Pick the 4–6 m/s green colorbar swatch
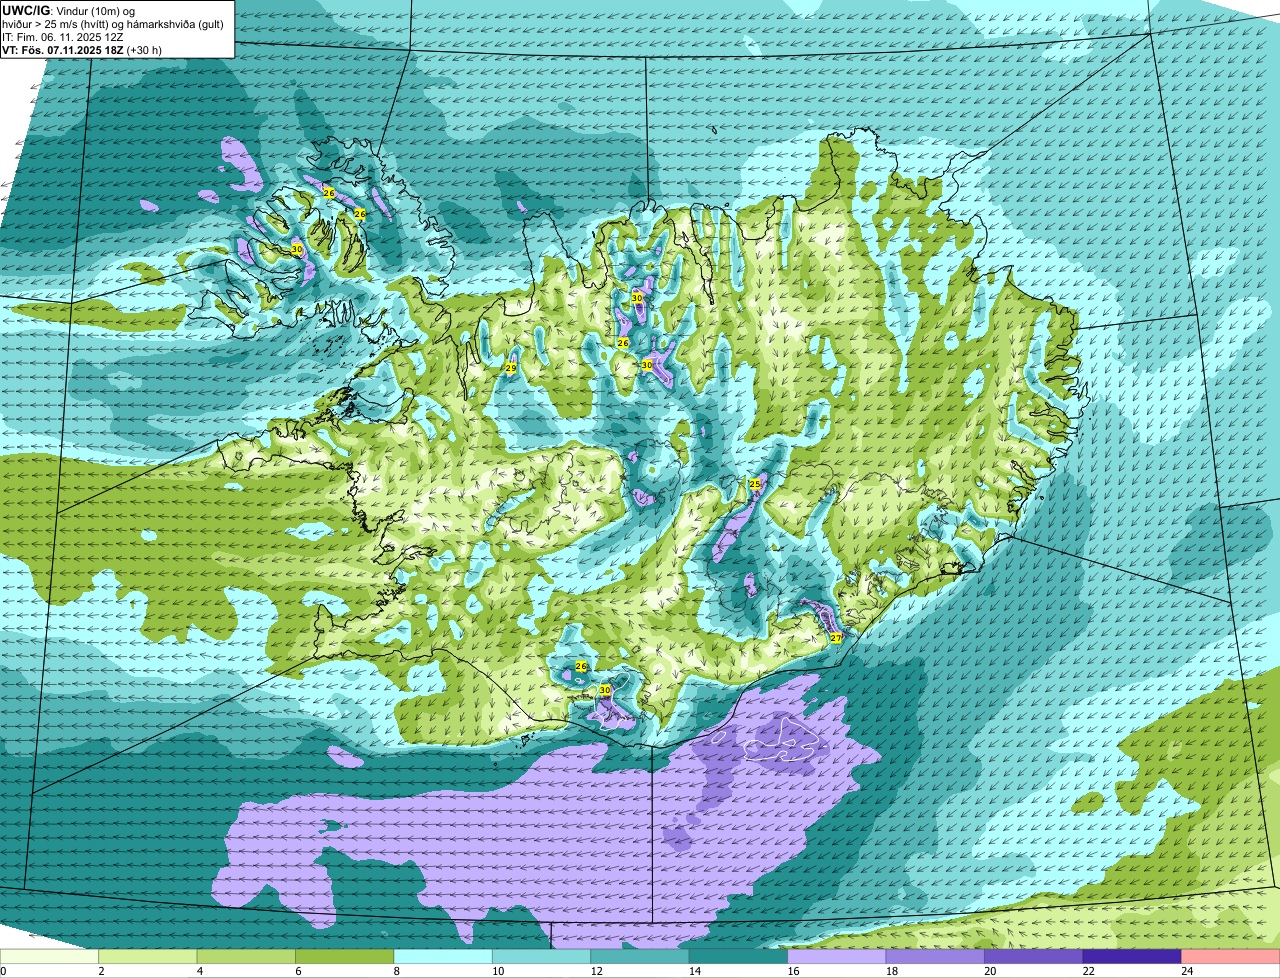 247,956
